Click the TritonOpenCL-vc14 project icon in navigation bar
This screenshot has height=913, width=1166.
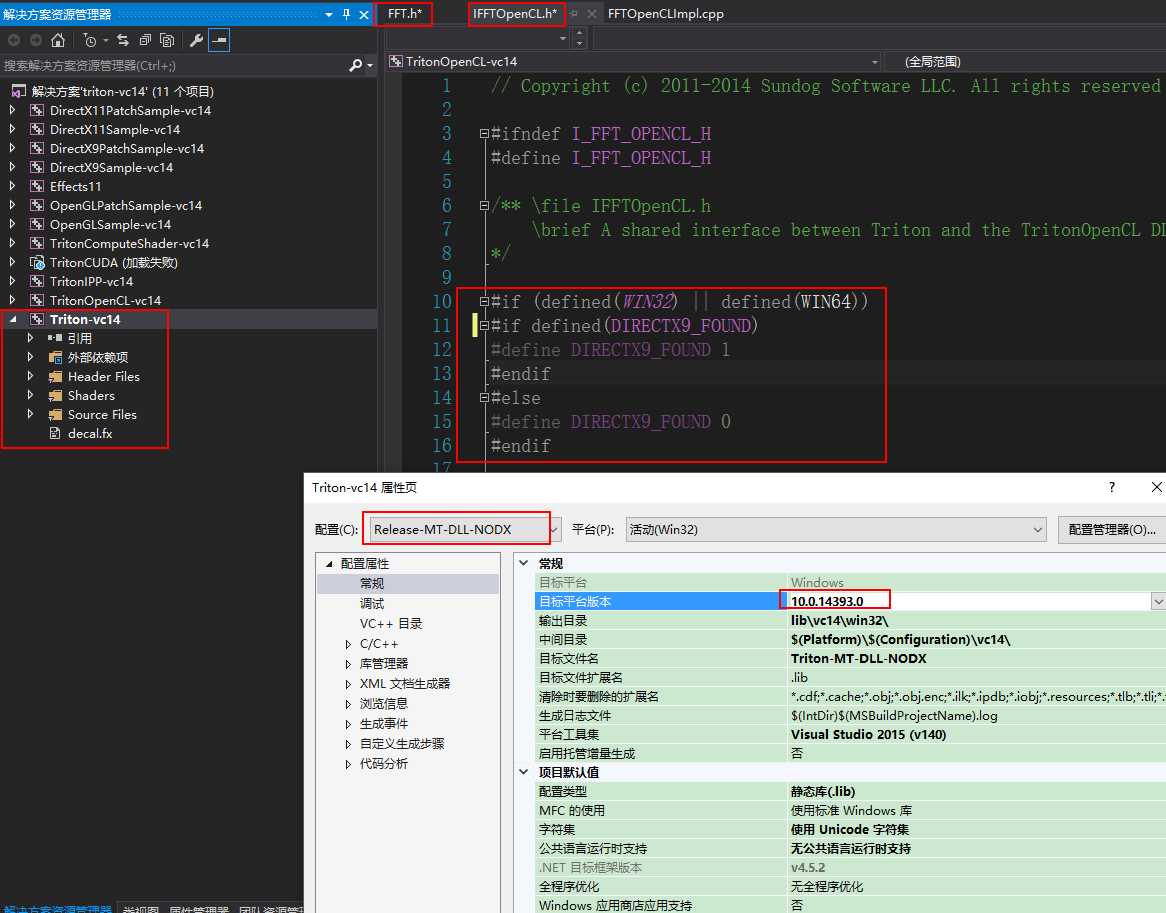point(396,62)
